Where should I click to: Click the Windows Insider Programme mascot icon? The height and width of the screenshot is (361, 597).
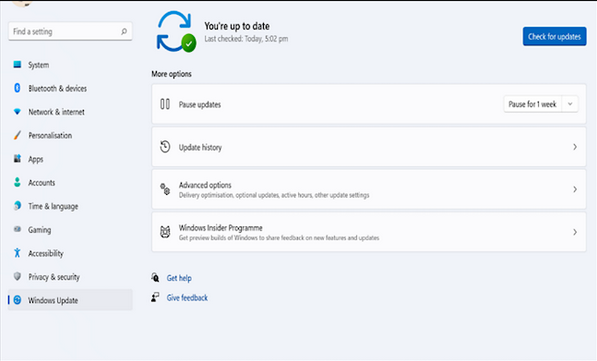(x=165, y=232)
